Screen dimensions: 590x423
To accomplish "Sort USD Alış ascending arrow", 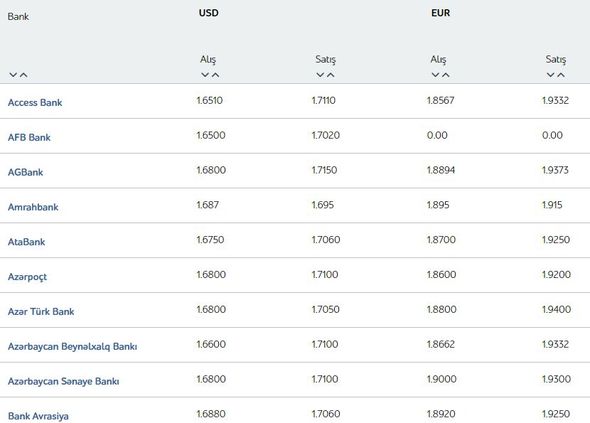I will point(215,75).
